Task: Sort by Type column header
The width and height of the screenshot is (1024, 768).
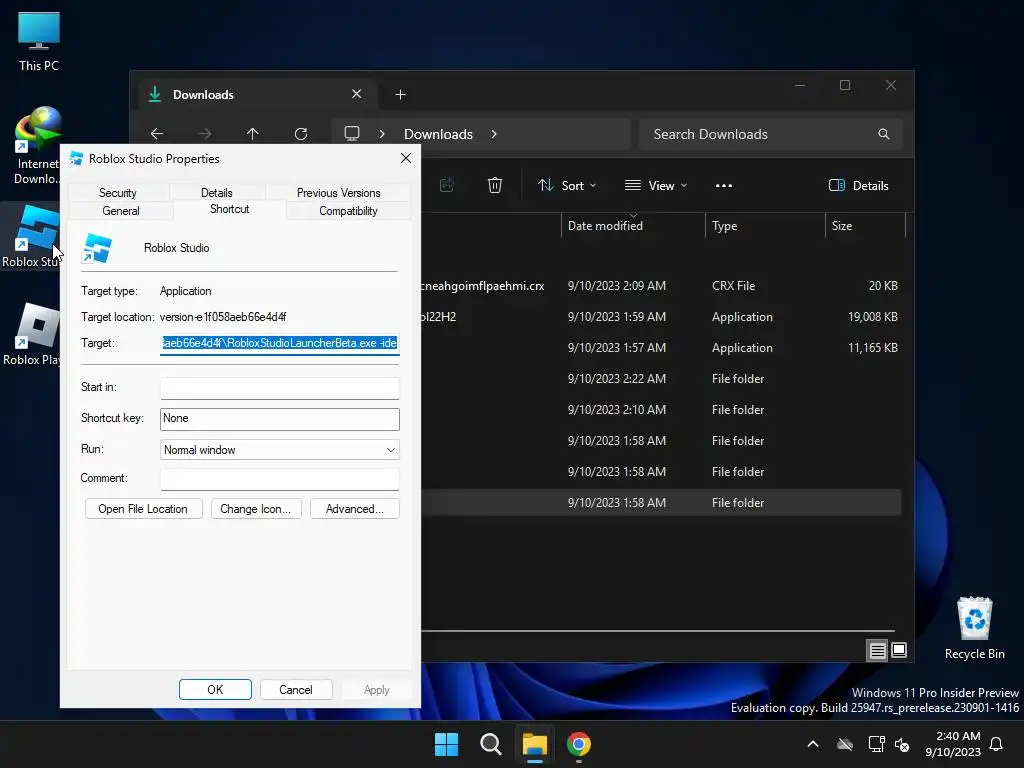Action: [765, 225]
